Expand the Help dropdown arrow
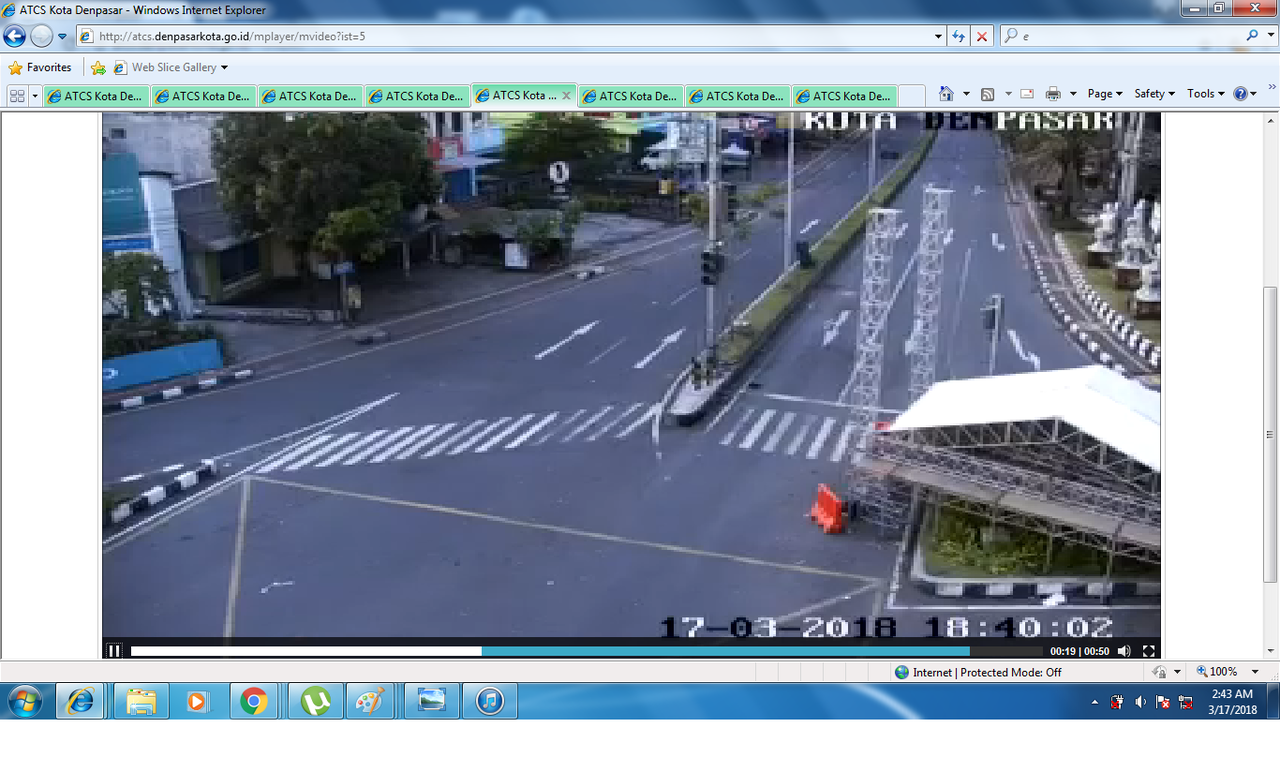 [x=1254, y=94]
